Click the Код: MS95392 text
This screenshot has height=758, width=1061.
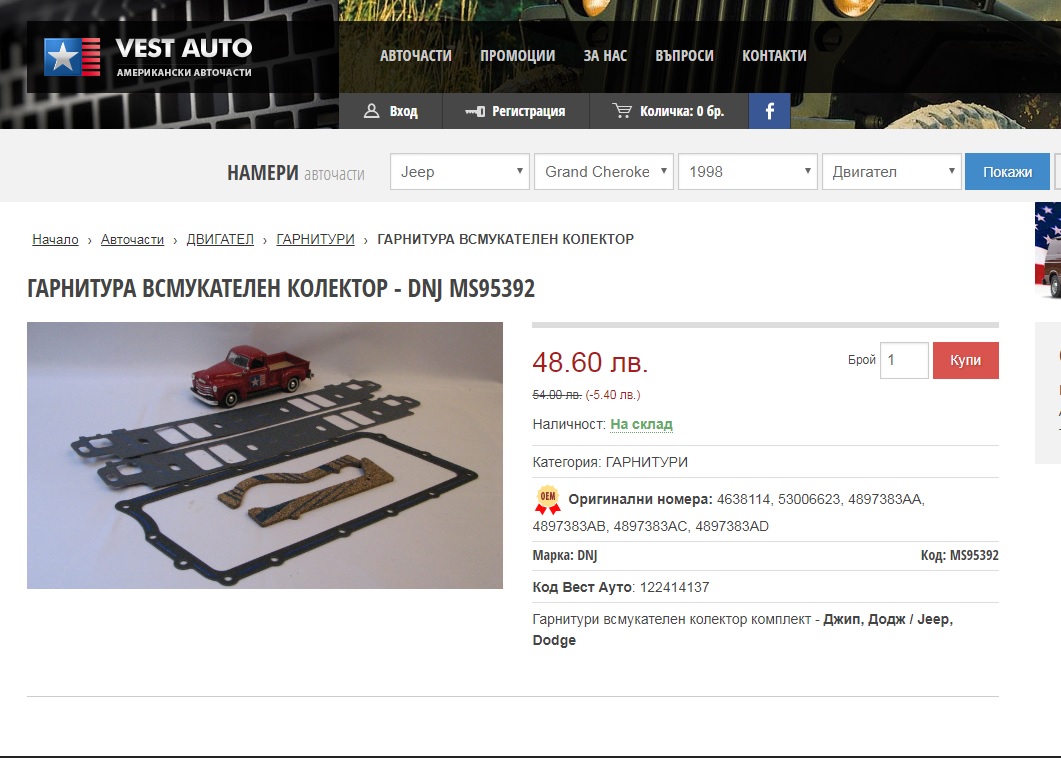960,556
